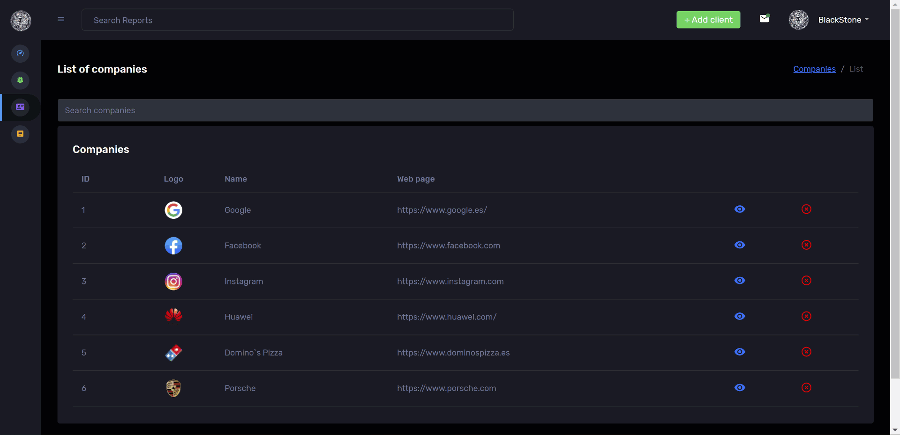Click the Name column header

click(236, 179)
